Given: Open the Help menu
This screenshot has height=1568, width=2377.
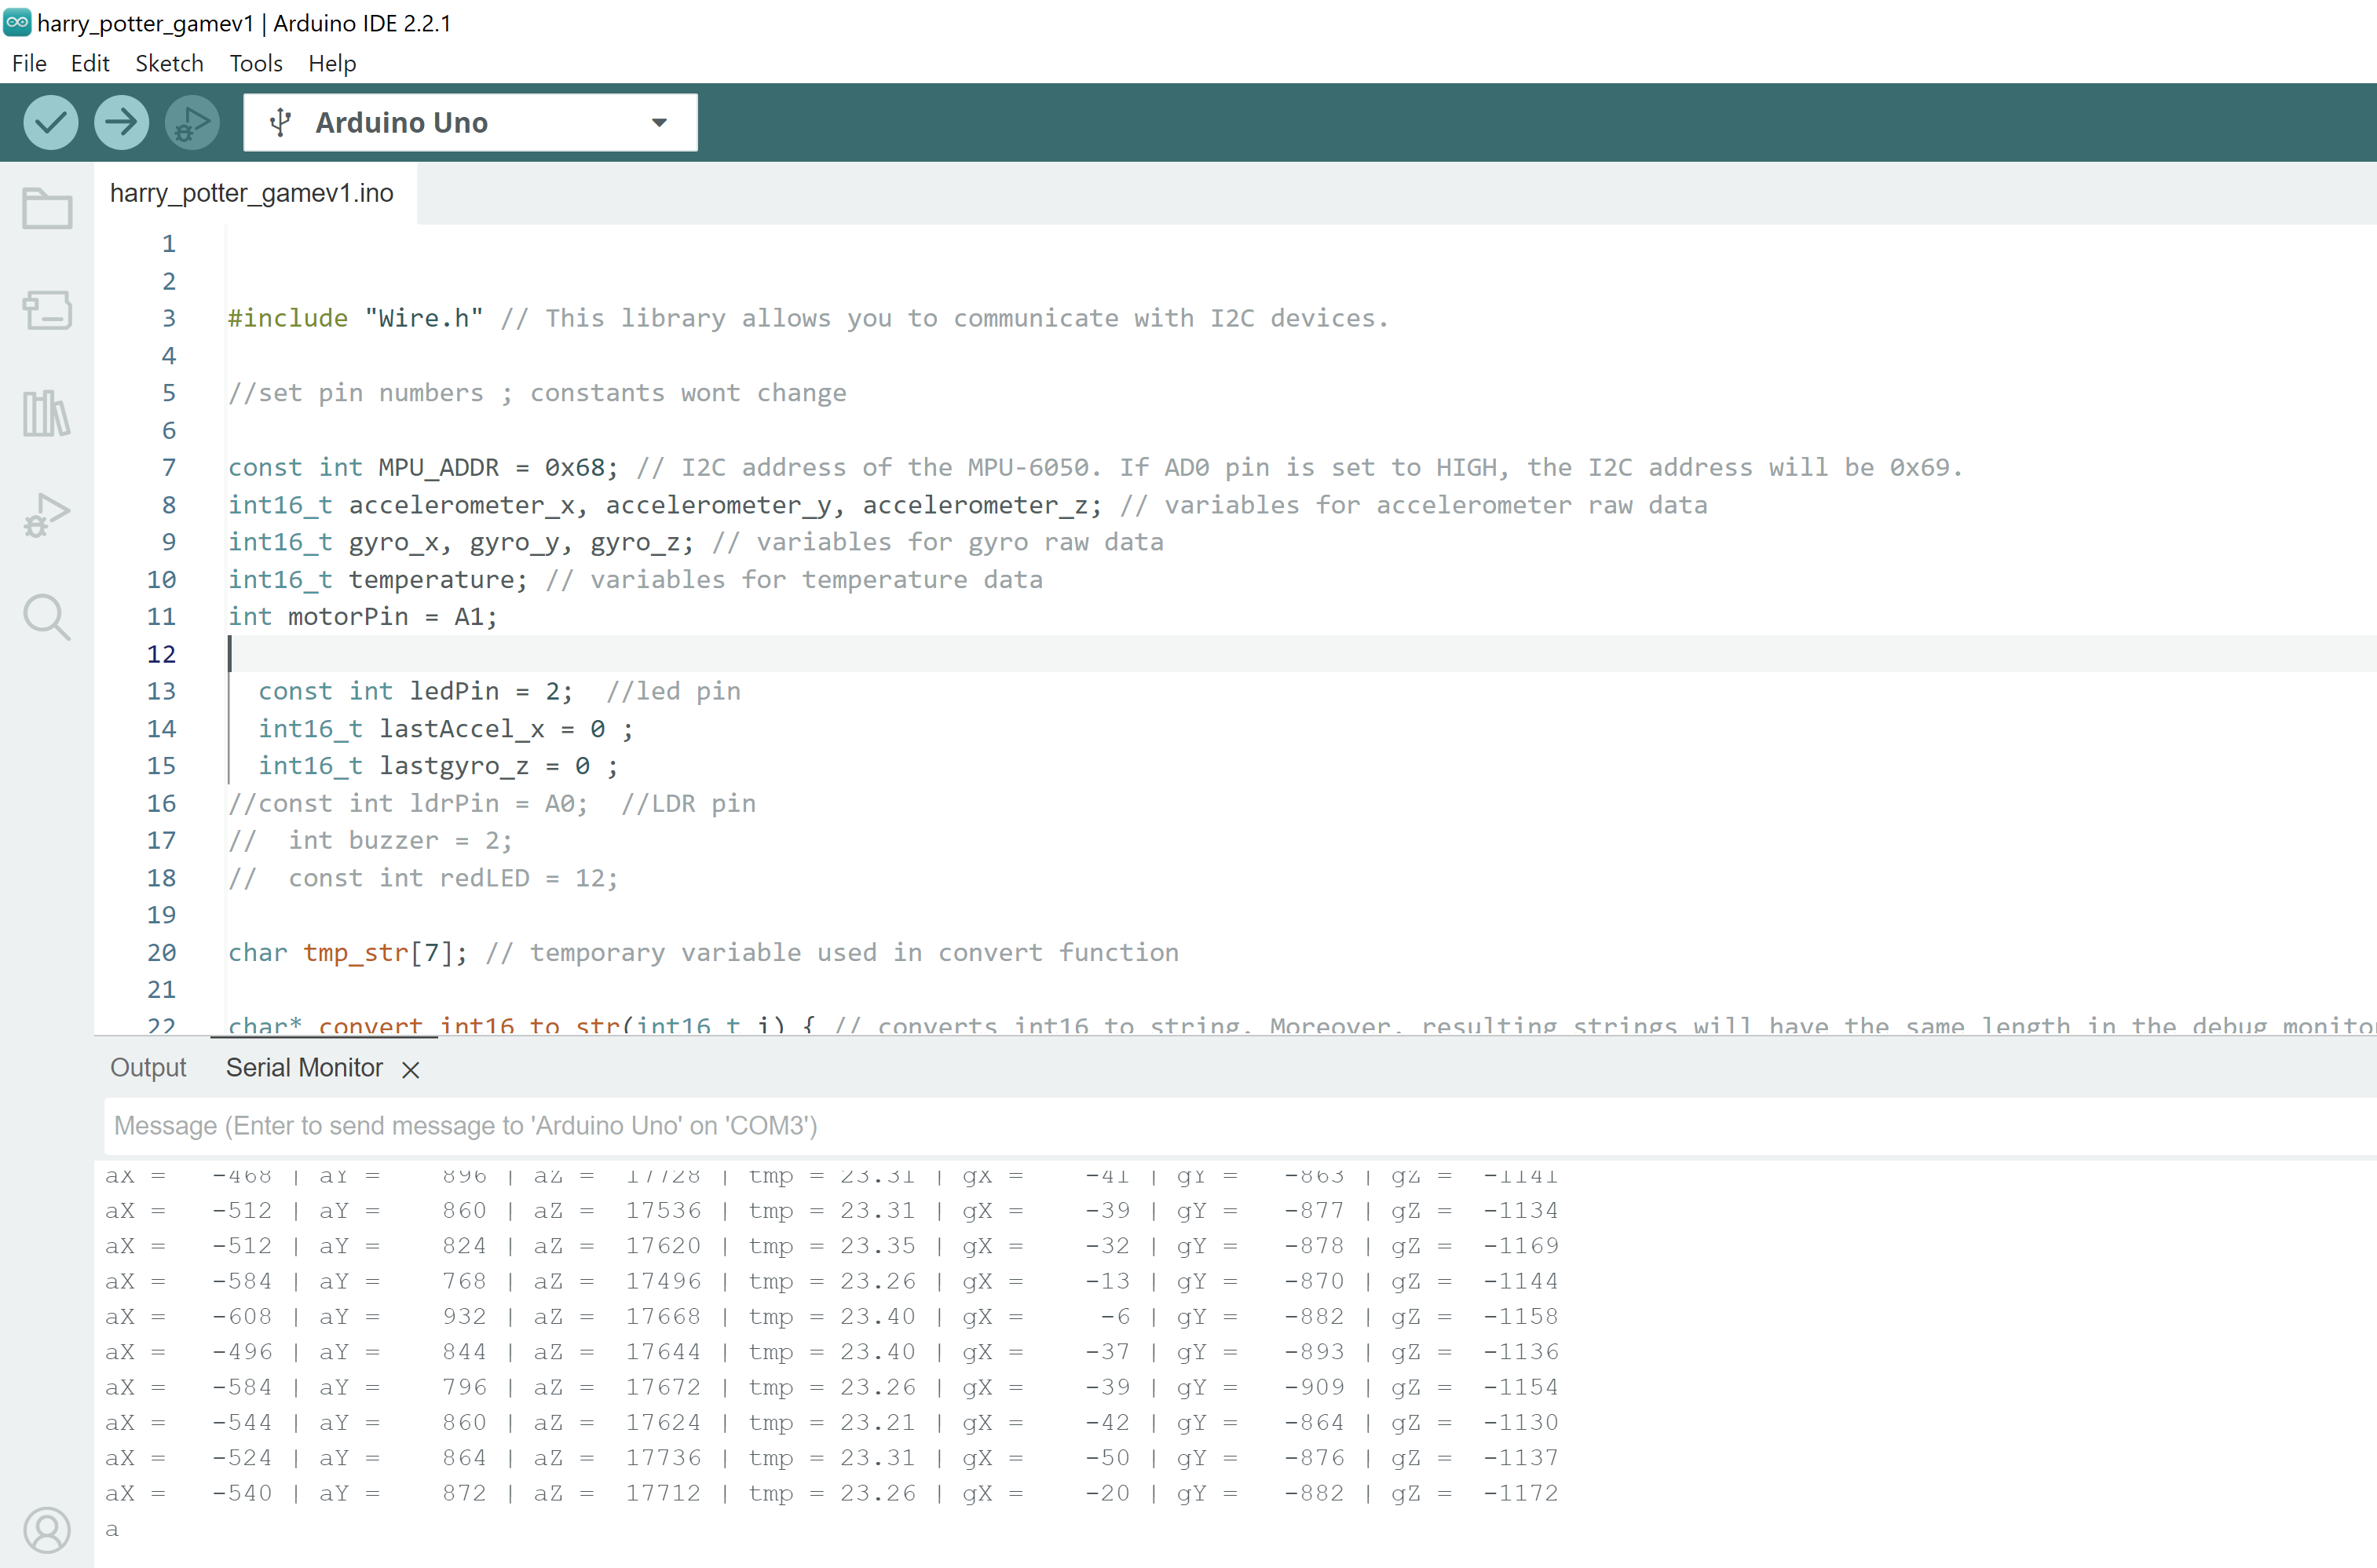Looking at the screenshot, I should (x=332, y=63).
